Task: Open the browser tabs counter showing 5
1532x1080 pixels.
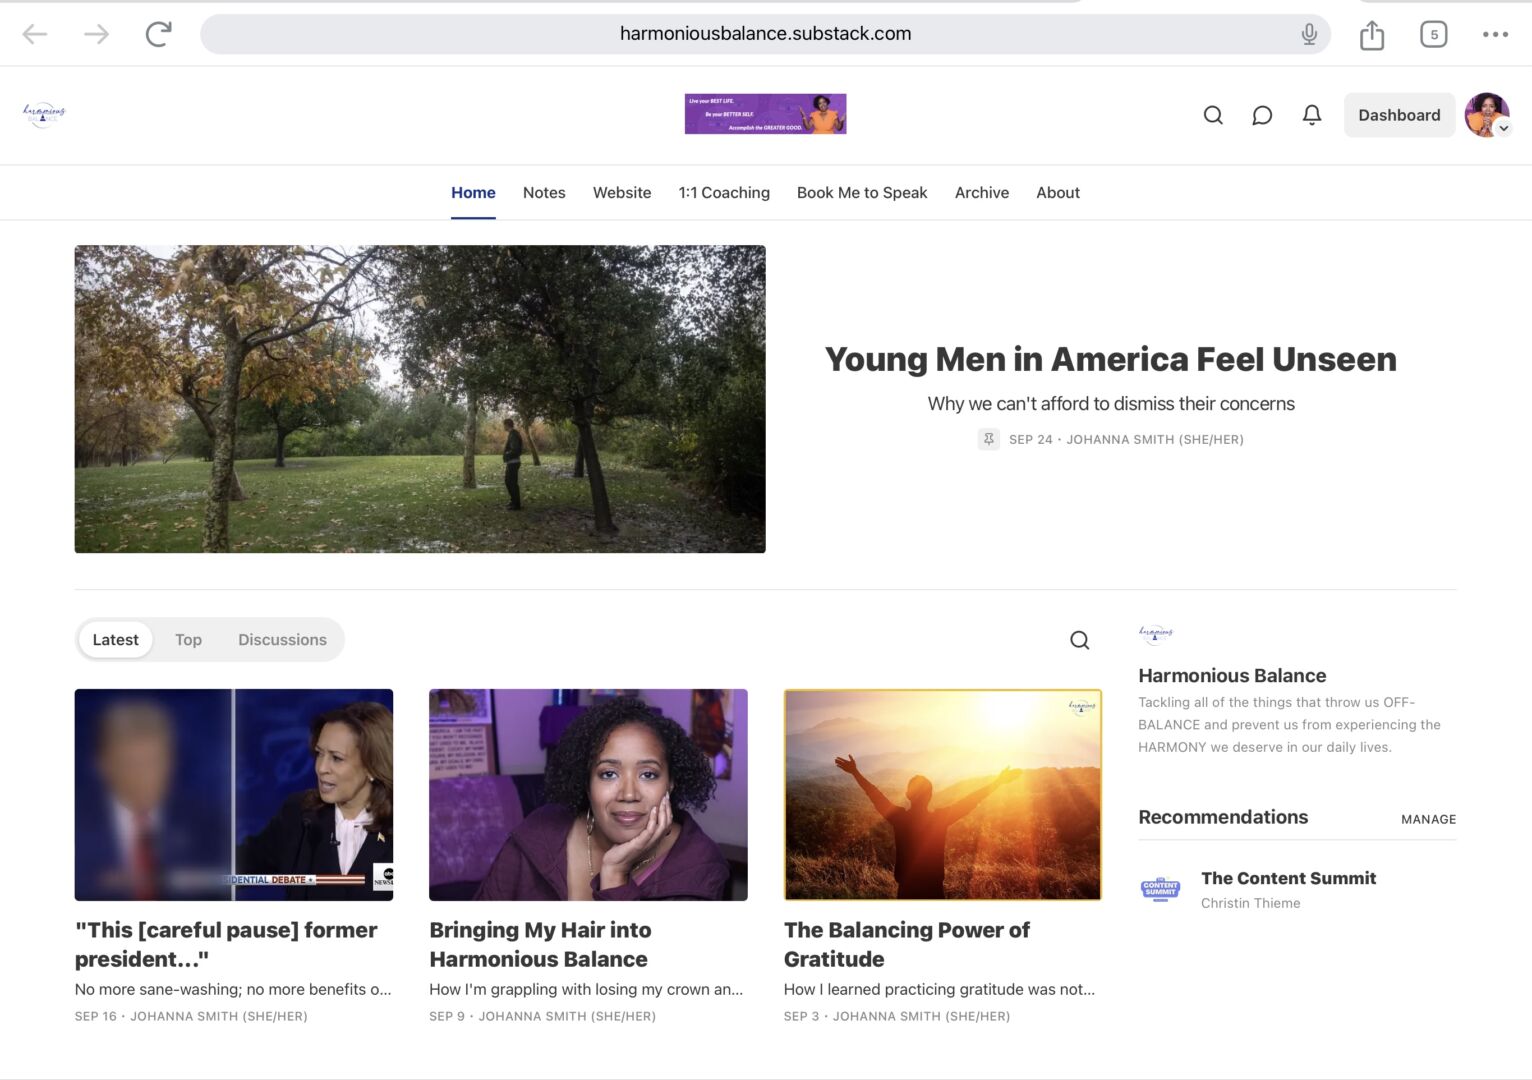Action: click(x=1433, y=34)
